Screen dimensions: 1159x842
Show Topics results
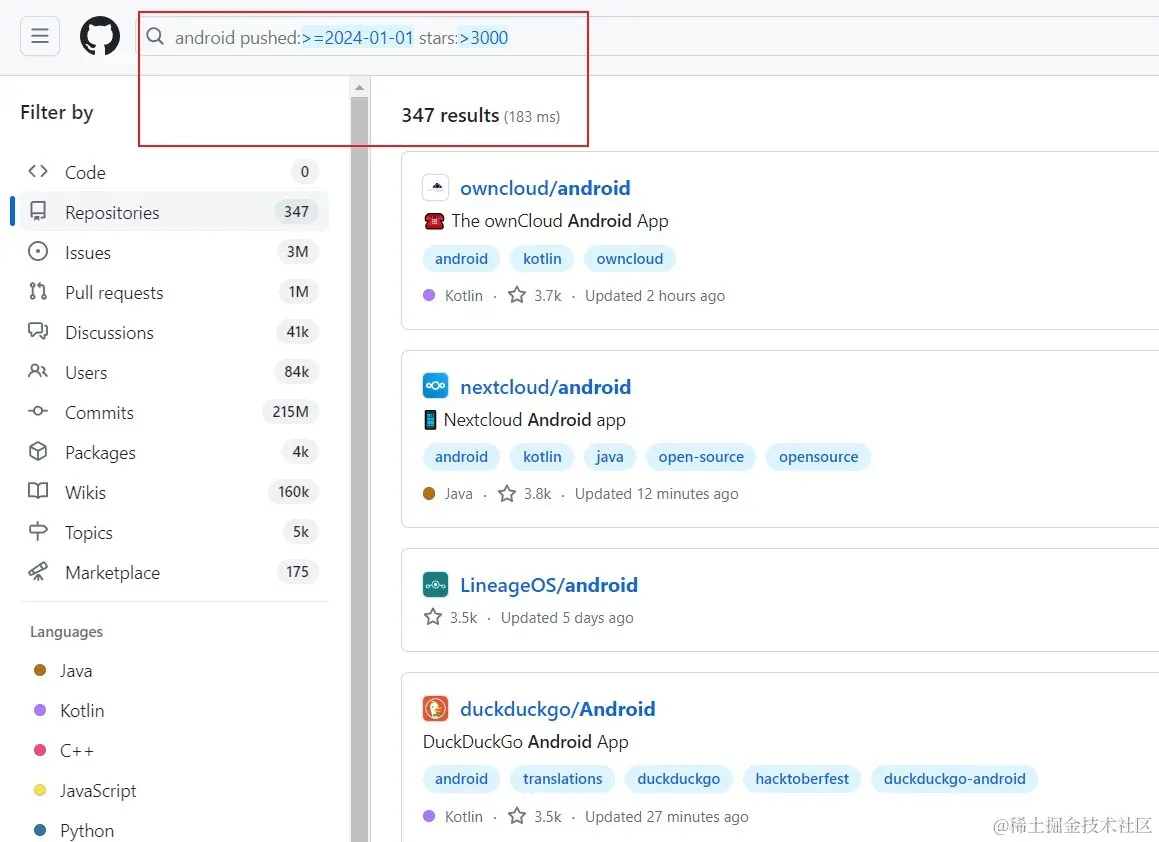point(173,532)
